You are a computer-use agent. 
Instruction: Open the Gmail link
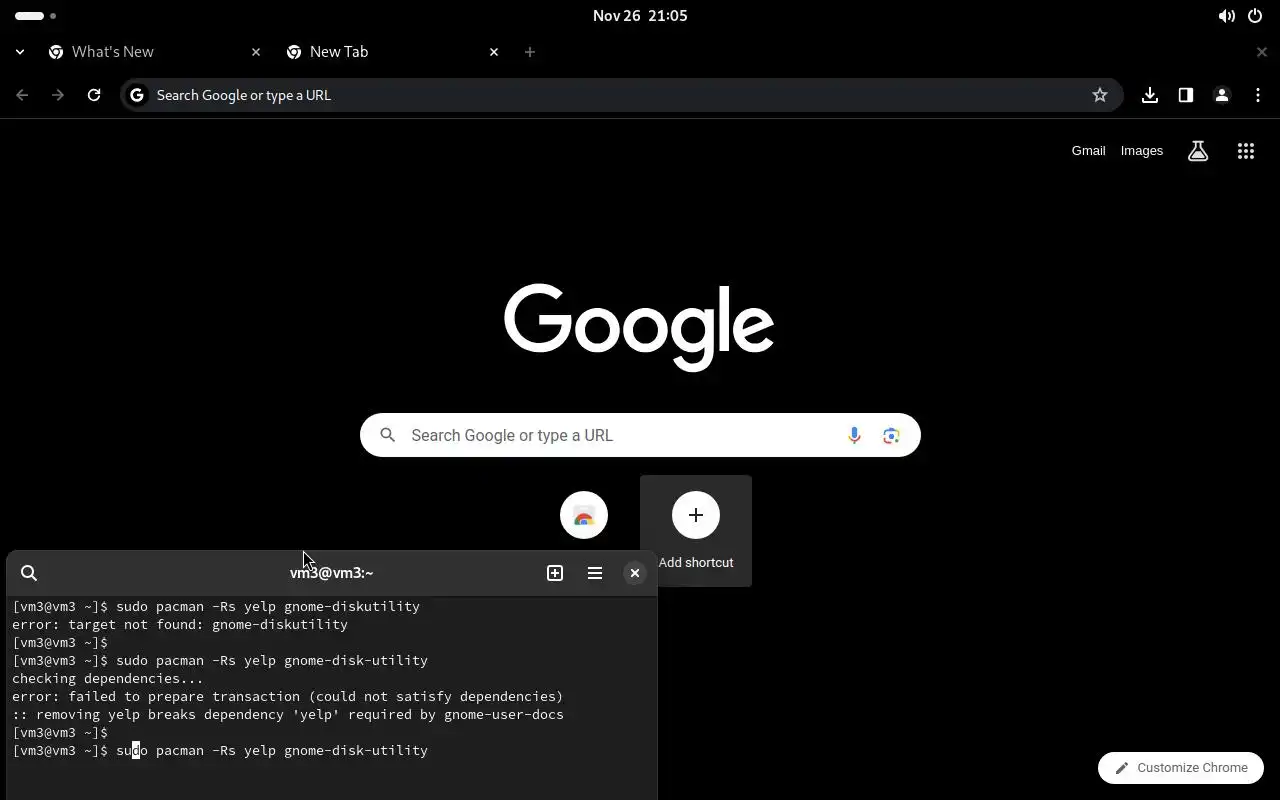click(1088, 151)
